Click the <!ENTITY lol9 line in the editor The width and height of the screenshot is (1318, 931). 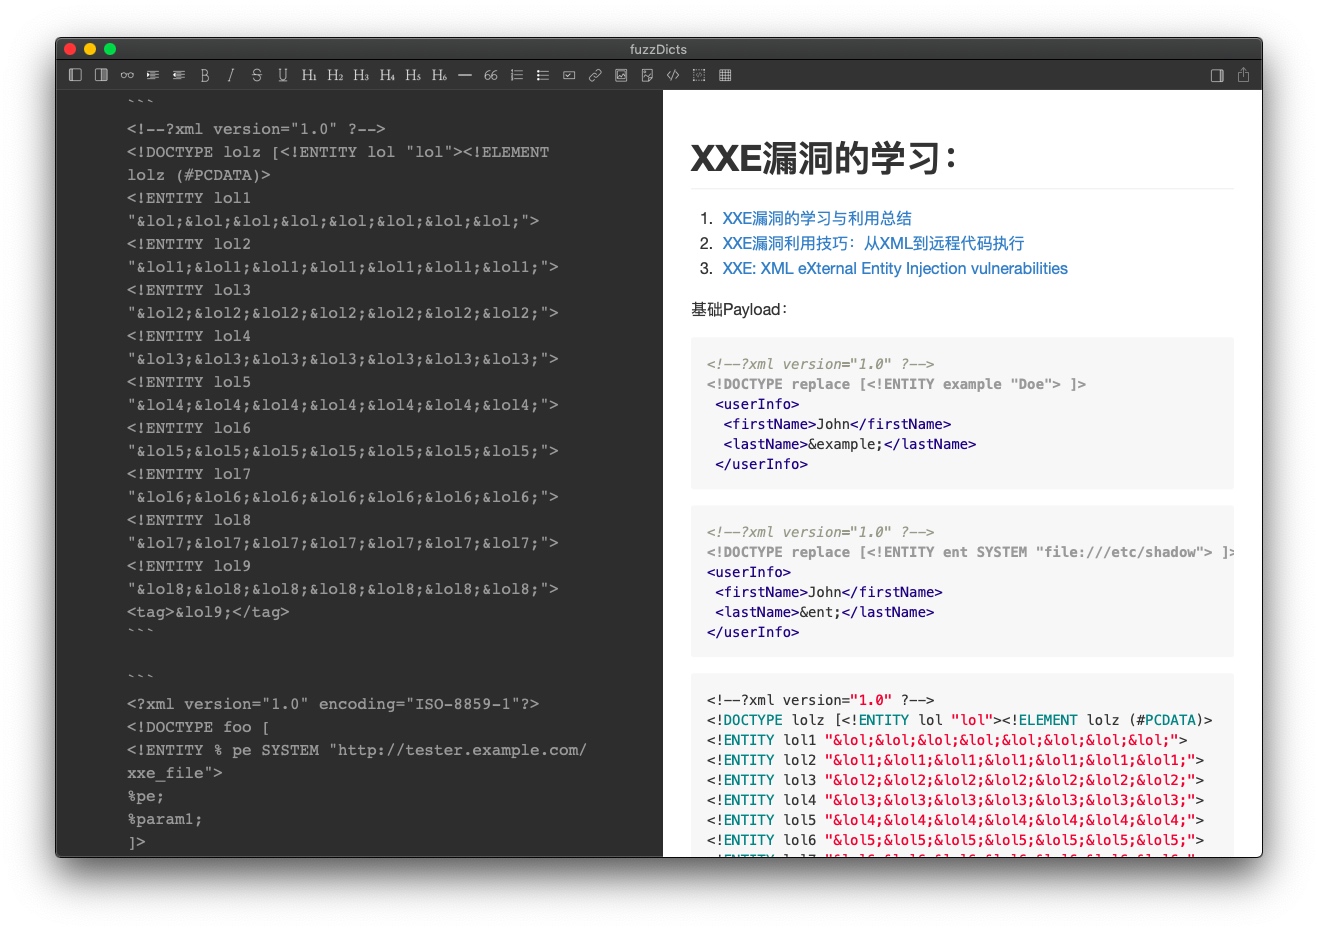tap(189, 566)
